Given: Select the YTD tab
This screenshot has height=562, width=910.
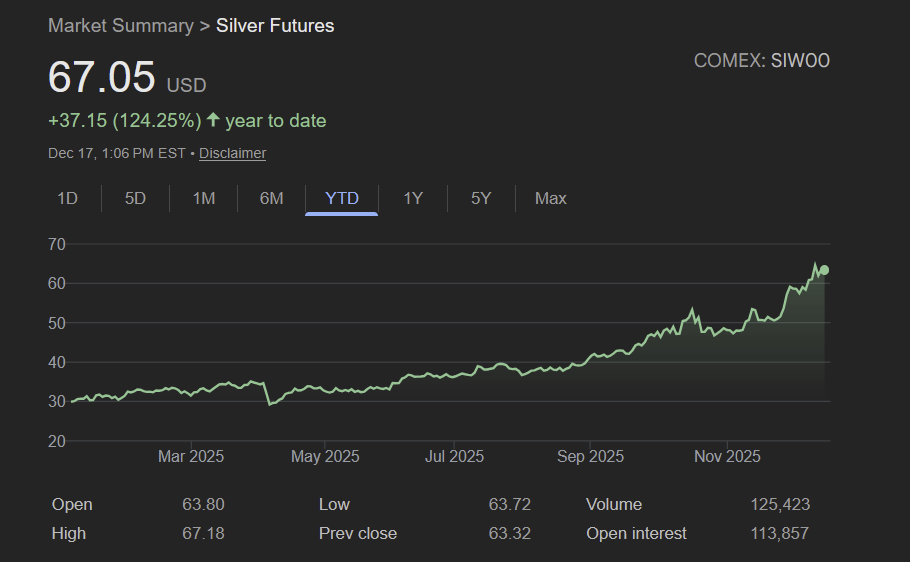Looking at the screenshot, I should click(x=342, y=198).
